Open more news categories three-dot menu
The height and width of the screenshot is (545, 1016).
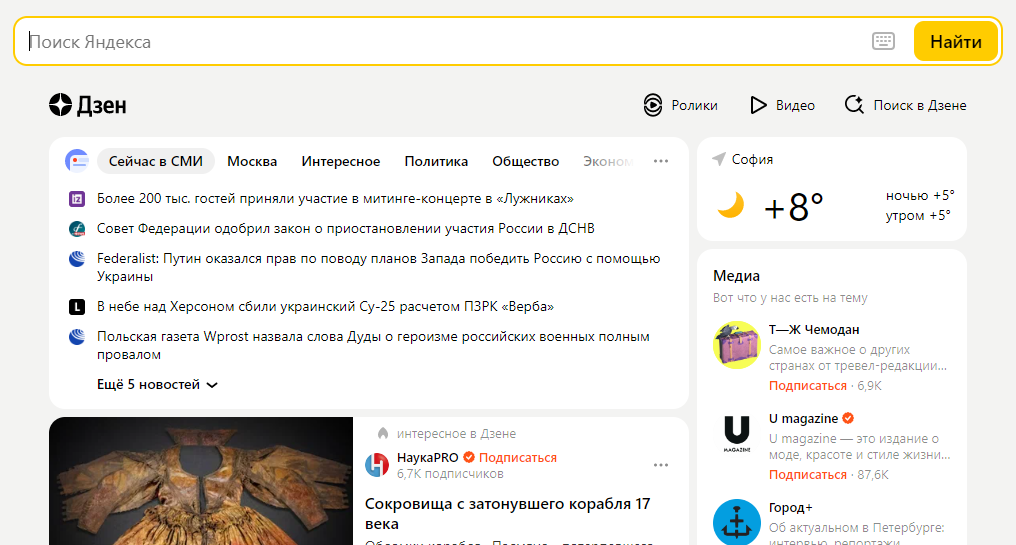click(x=661, y=161)
